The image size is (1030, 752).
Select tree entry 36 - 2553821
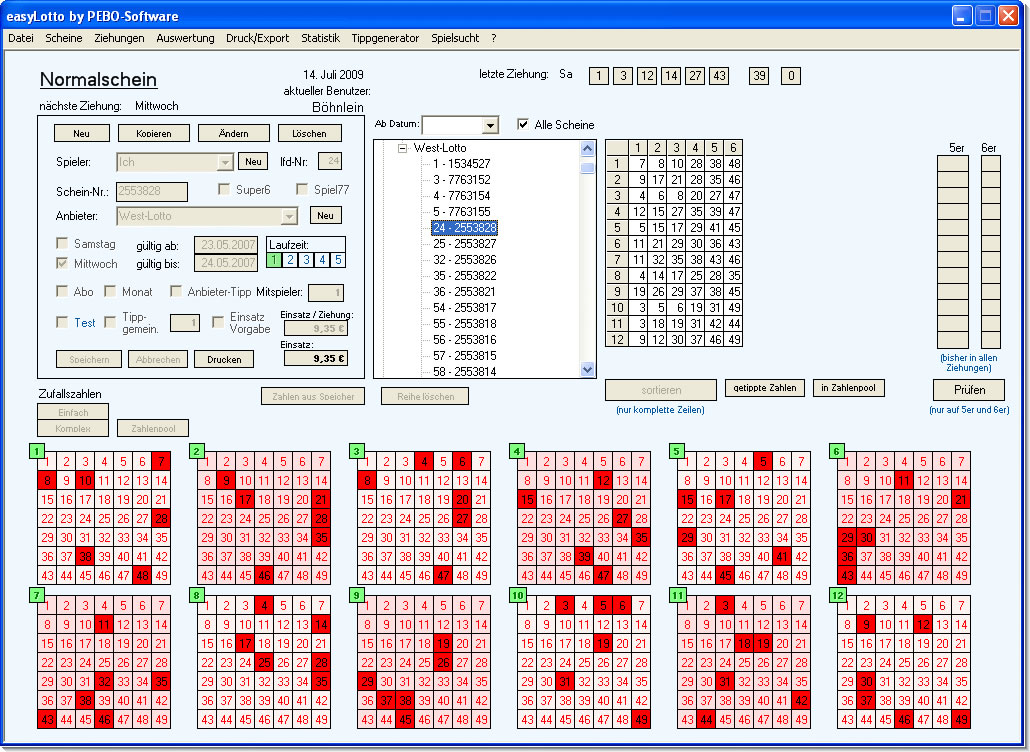(464, 292)
